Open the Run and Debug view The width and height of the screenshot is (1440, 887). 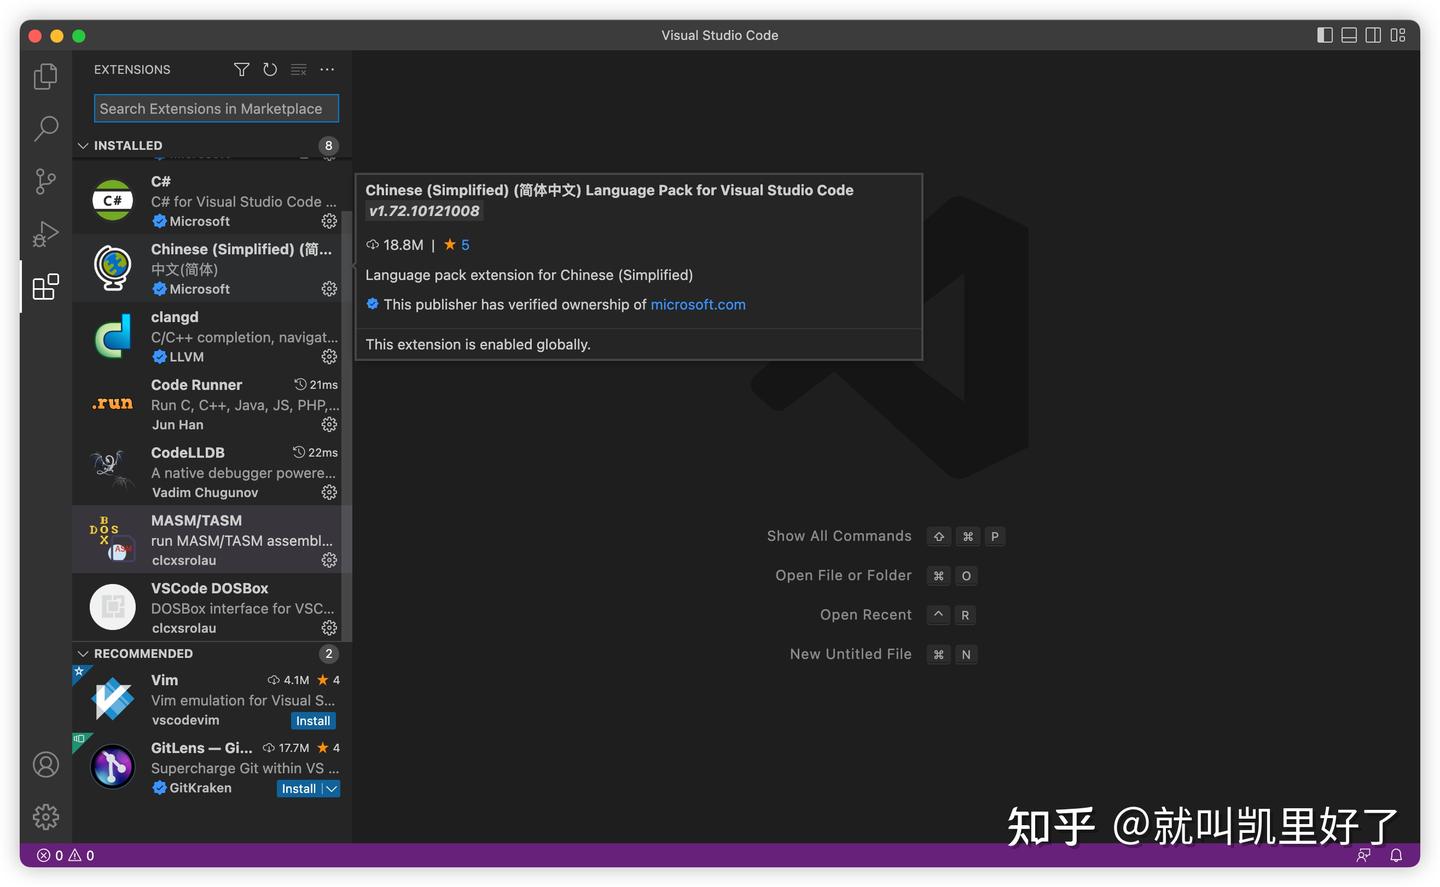pos(45,234)
